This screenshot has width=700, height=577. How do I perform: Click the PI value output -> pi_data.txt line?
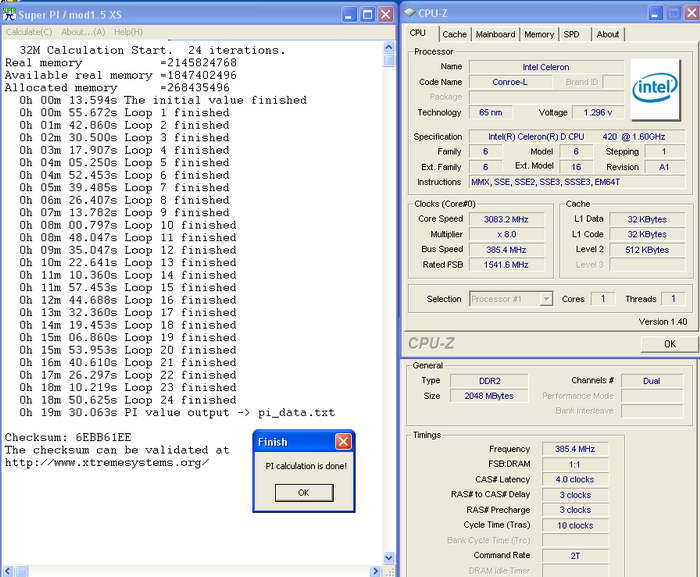pos(177,412)
